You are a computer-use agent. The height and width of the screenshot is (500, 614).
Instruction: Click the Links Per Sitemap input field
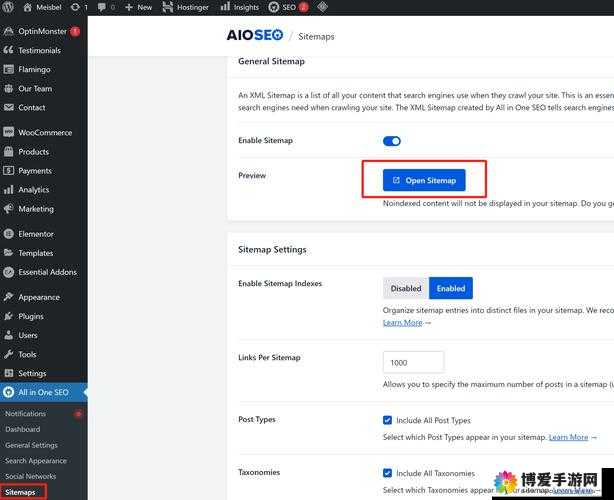pyautogui.click(x=414, y=362)
